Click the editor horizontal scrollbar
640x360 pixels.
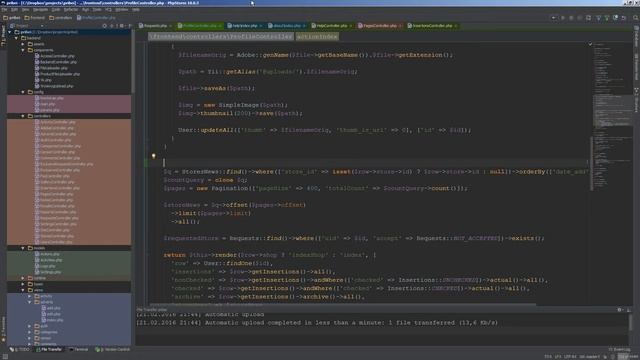343,304
